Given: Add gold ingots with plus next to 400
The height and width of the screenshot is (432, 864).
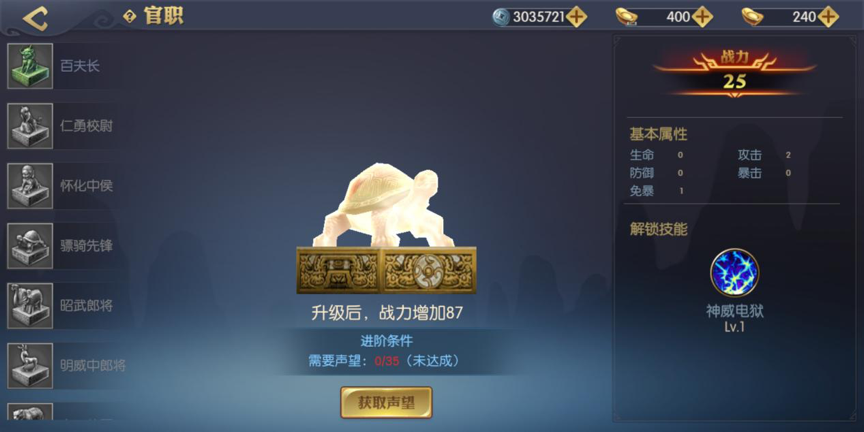Looking at the screenshot, I should (703, 17).
